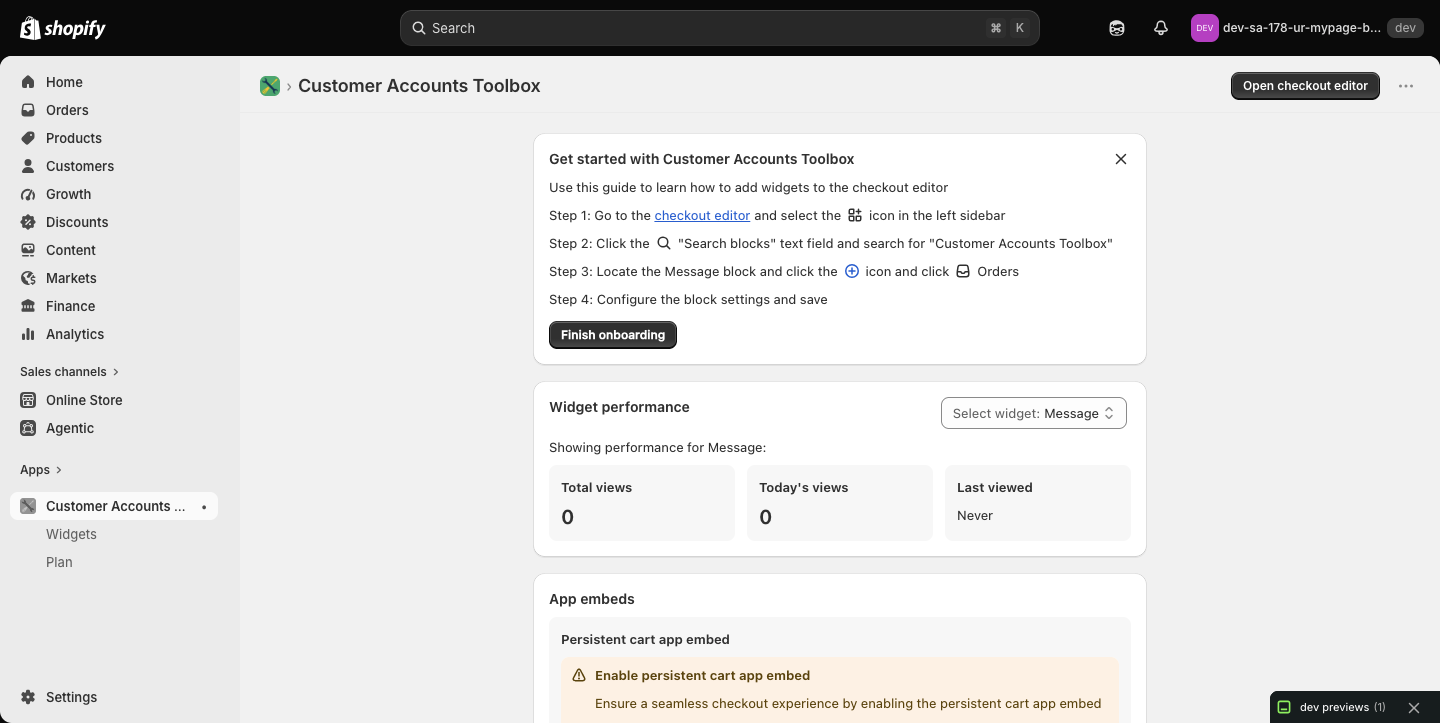This screenshot has width=1440, height=723.
Task: Click the Agentic sales channel label
Action: 70,428
